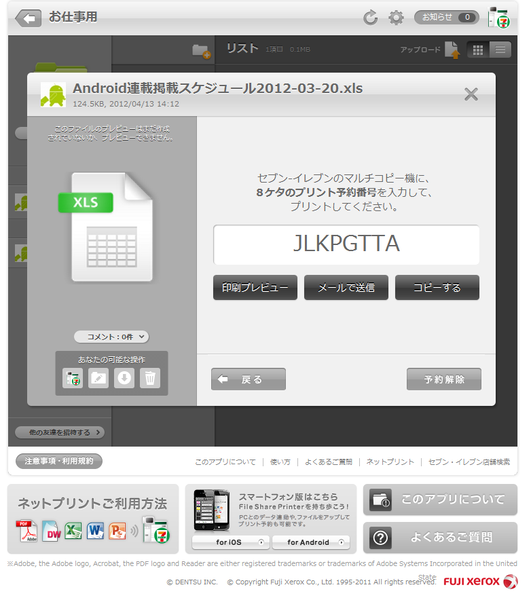The width and height of the screenshot is (531, 600).
Task: Click the download file action icon
Action: click(x=124, y=378)
